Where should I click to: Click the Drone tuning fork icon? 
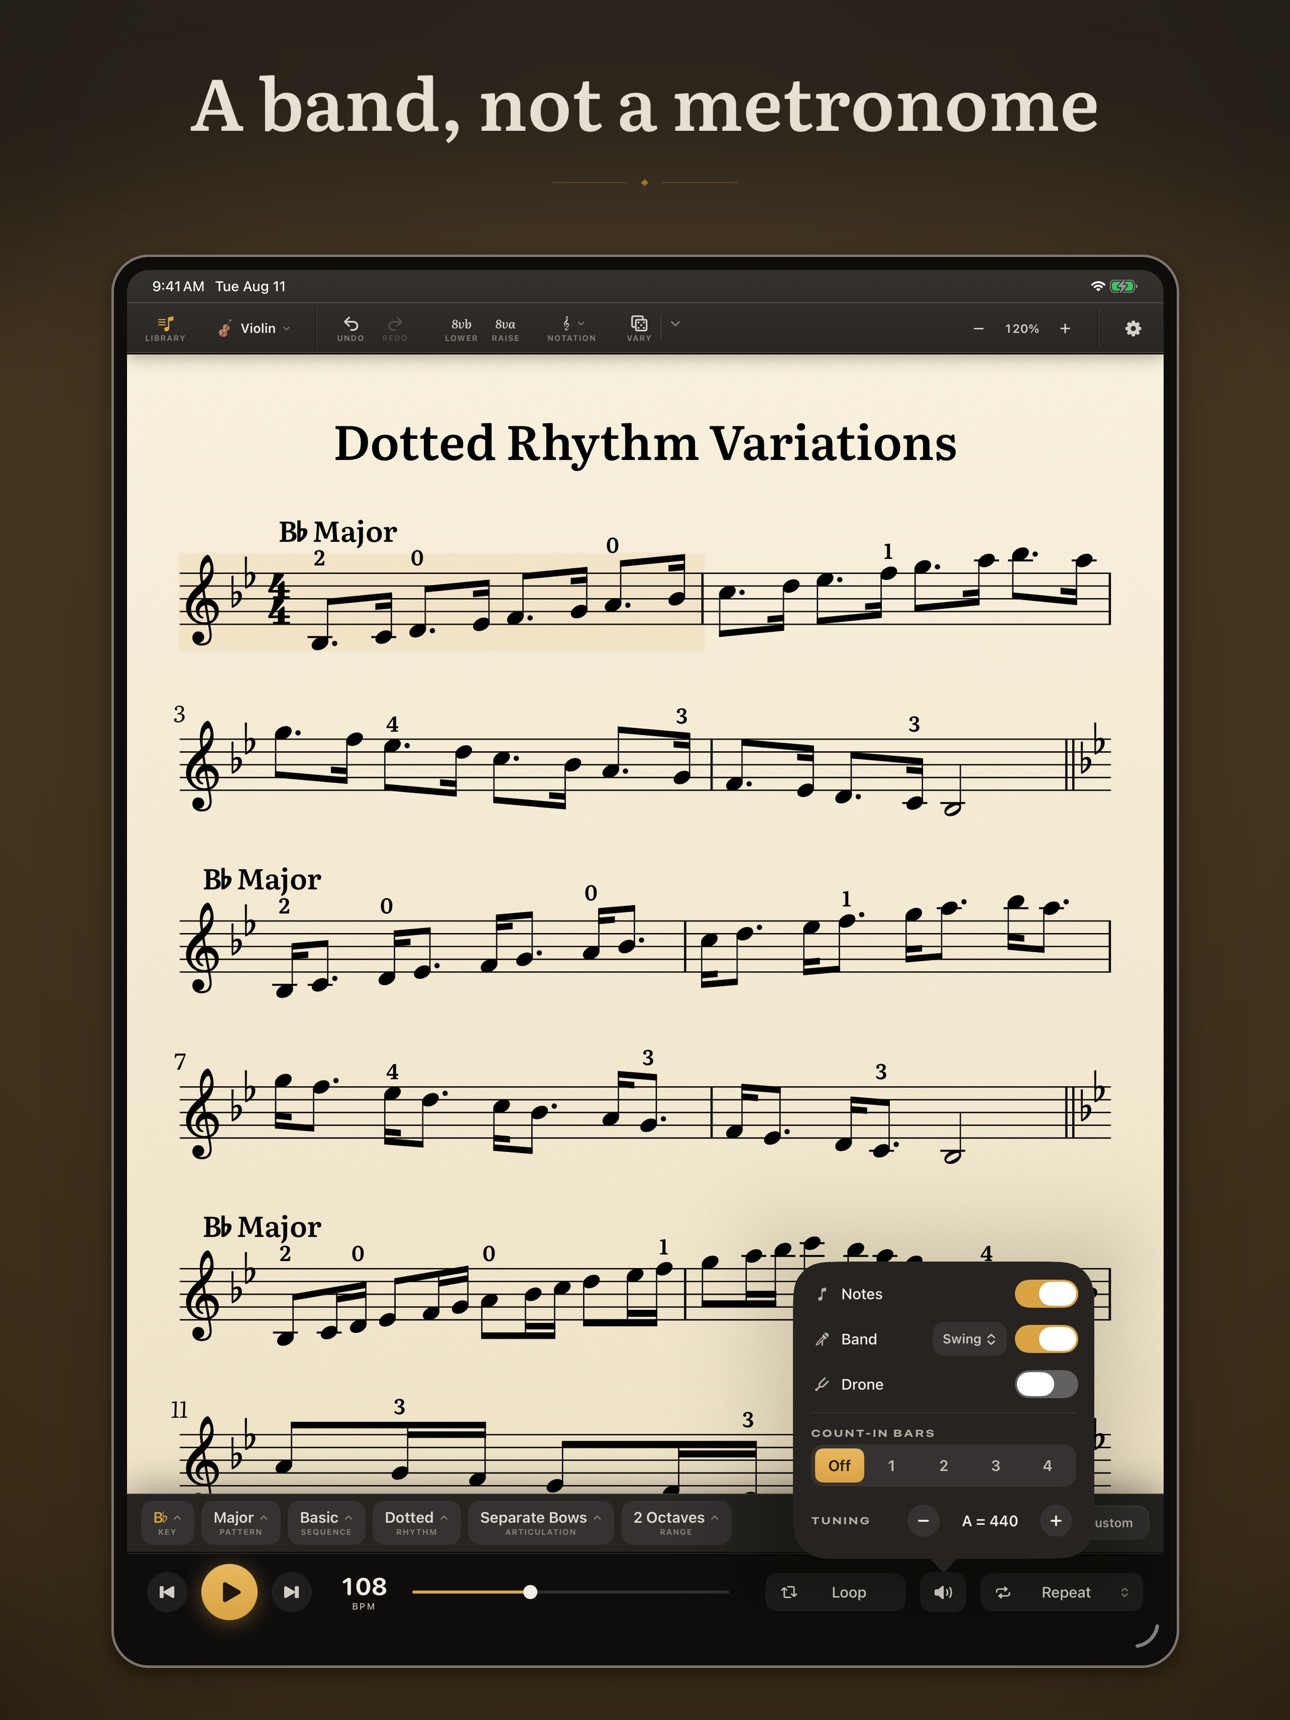coord(822,1384)
